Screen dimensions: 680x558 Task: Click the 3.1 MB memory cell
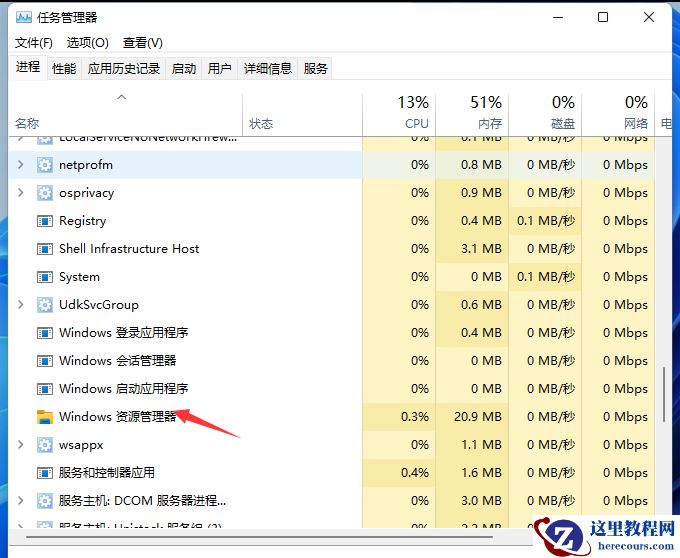click(472, 249)
